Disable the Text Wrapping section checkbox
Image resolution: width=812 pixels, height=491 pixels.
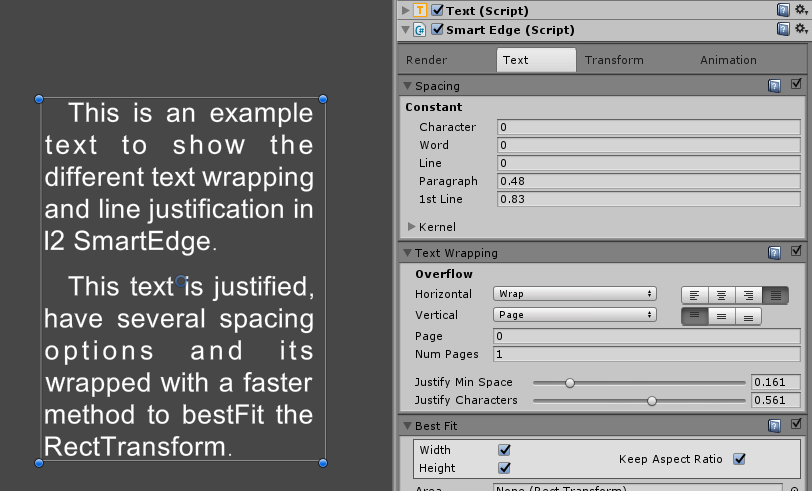796,253
